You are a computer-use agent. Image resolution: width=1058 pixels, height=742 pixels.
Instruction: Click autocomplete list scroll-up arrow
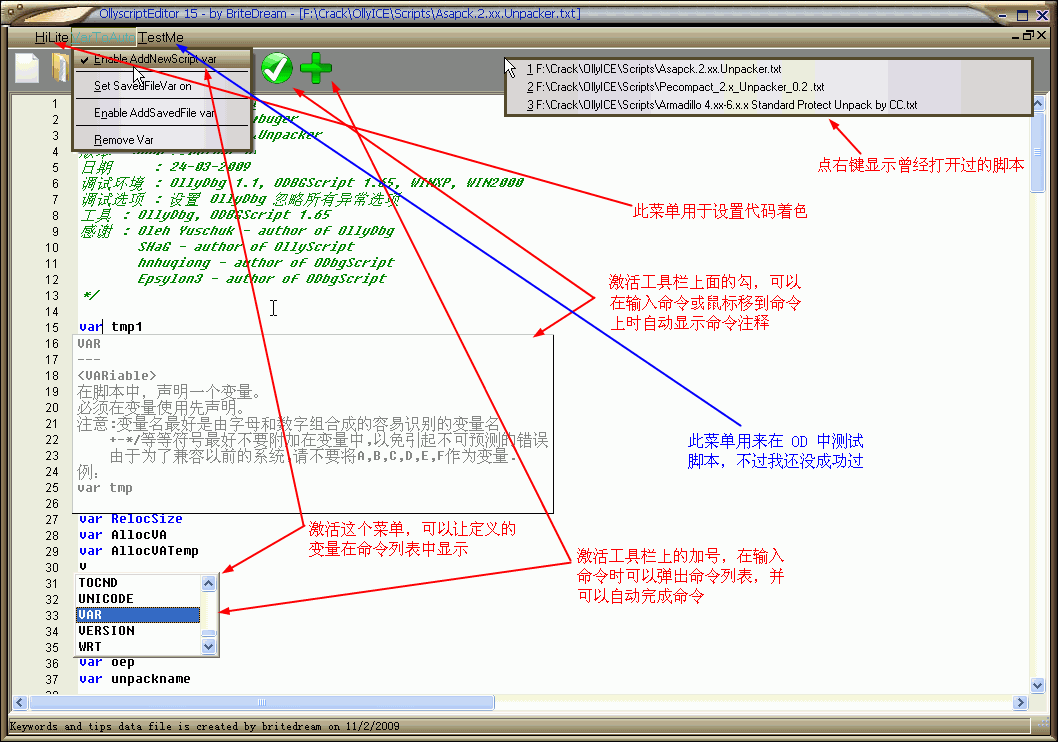208,583
